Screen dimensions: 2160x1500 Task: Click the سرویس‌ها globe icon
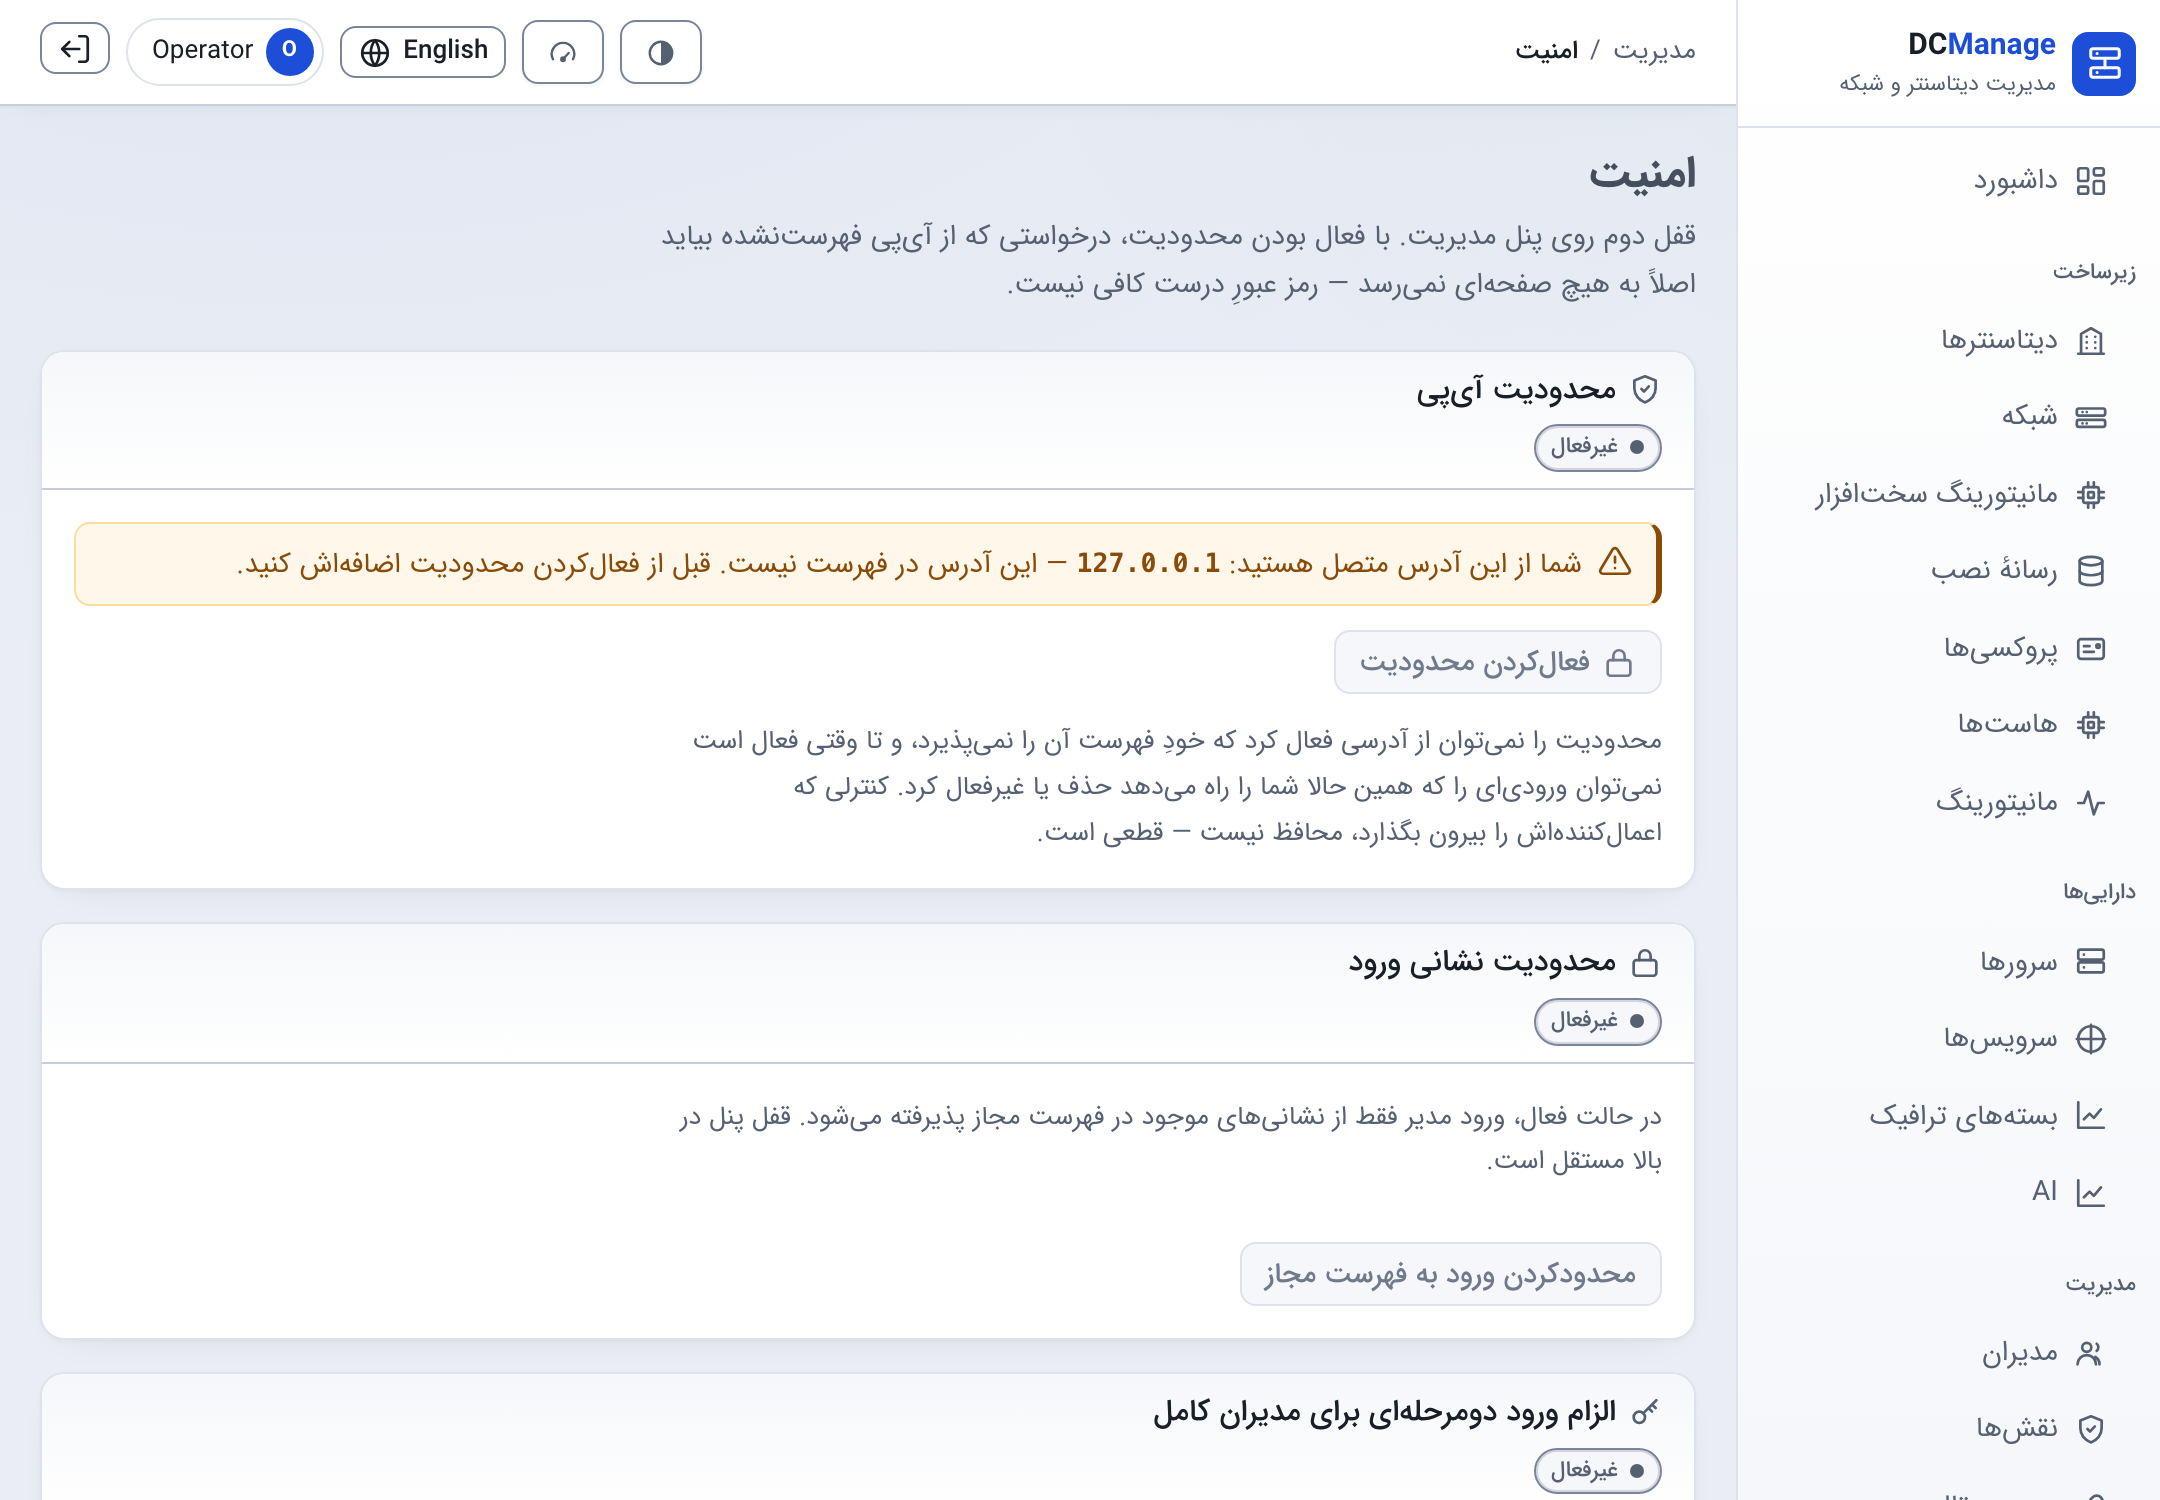[x=2091, y=1039]
